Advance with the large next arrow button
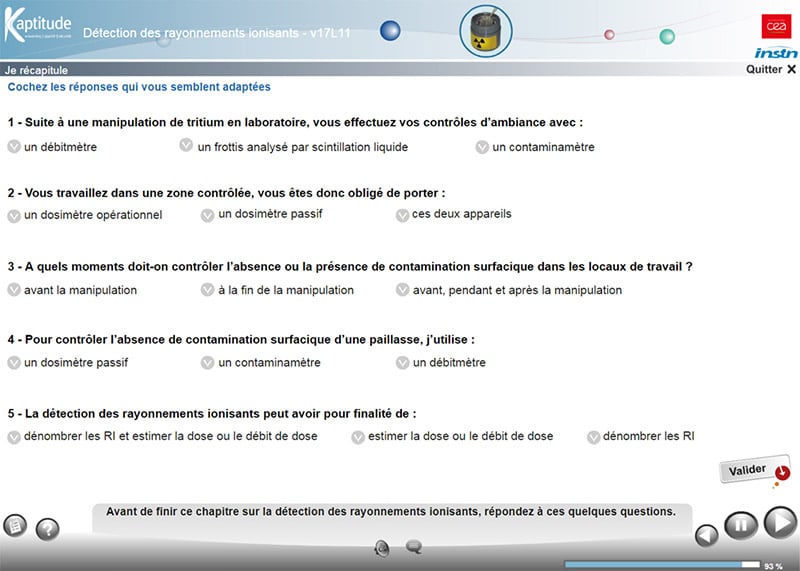 pyautogui.click(x=779, y=522)
